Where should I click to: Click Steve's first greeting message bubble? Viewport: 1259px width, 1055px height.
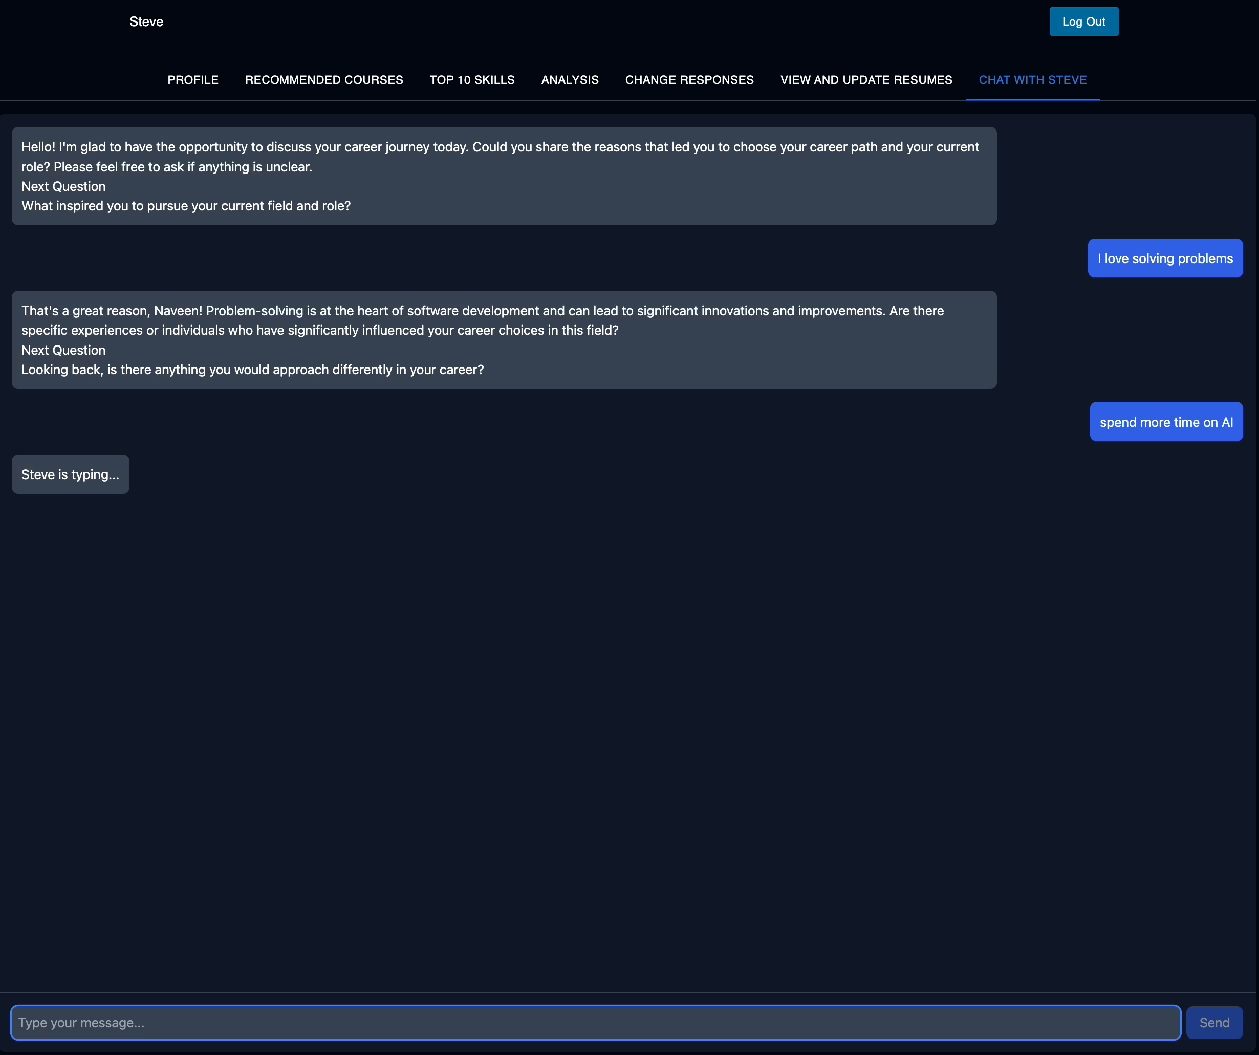point(500,157)
